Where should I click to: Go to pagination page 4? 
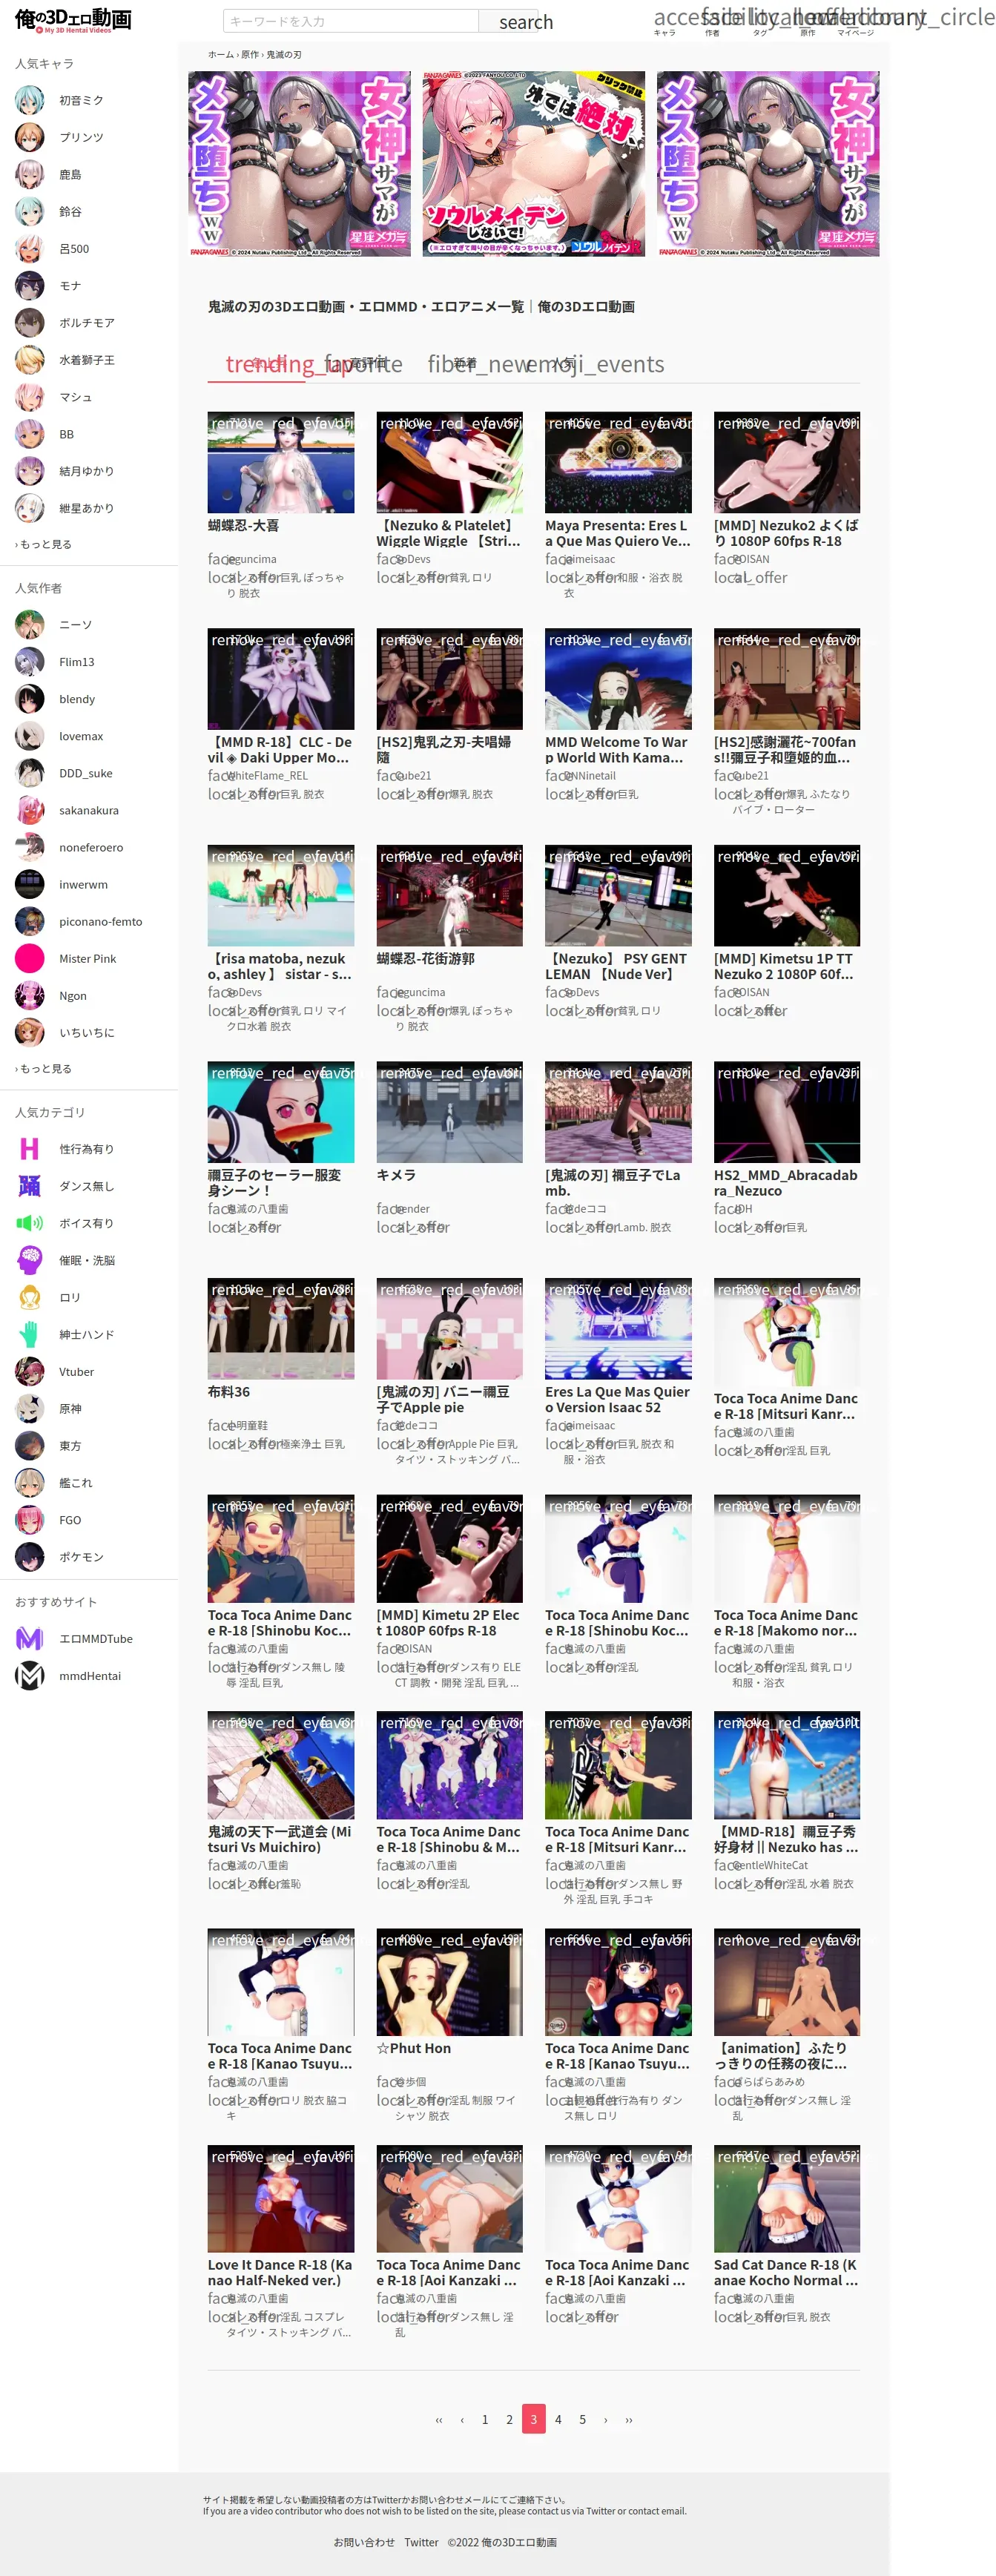(x=558, y=2419)
